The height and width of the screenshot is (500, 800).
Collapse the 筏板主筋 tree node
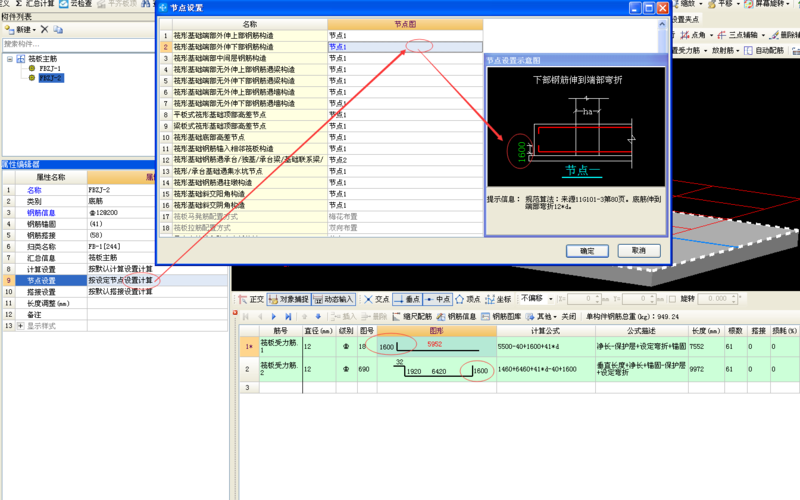coord(10,59)
